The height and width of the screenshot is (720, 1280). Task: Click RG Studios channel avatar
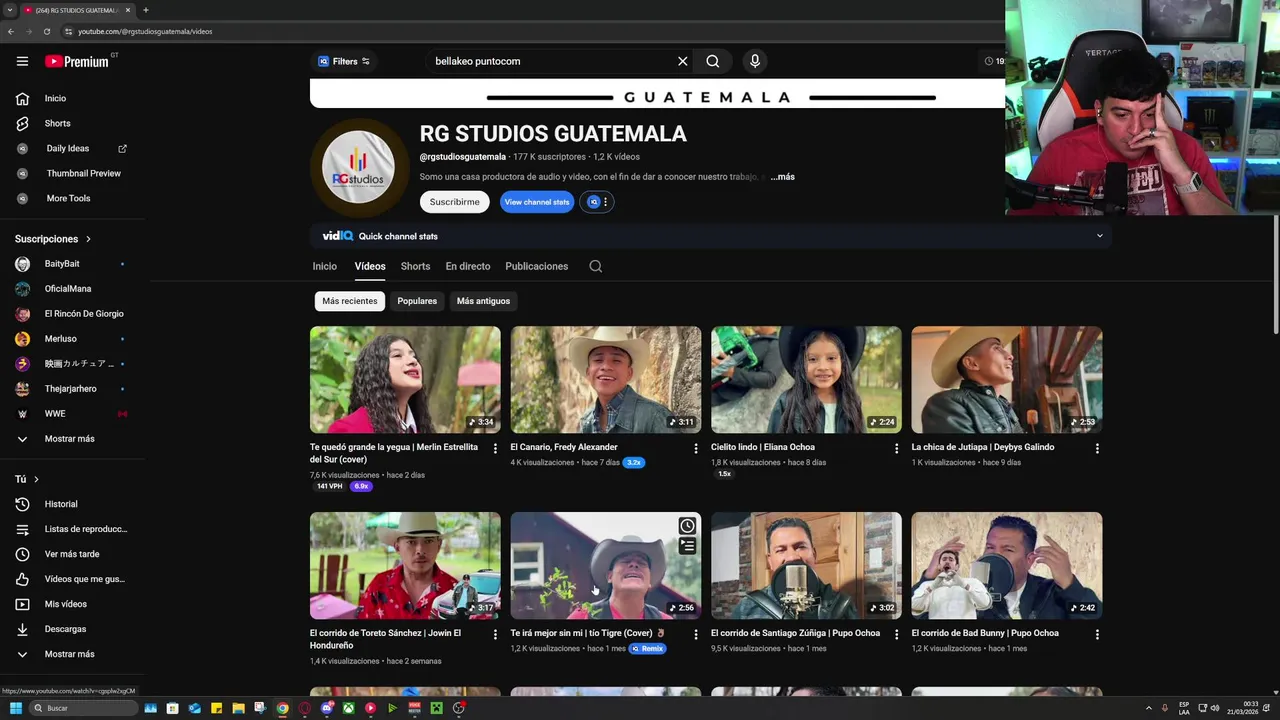358,167
